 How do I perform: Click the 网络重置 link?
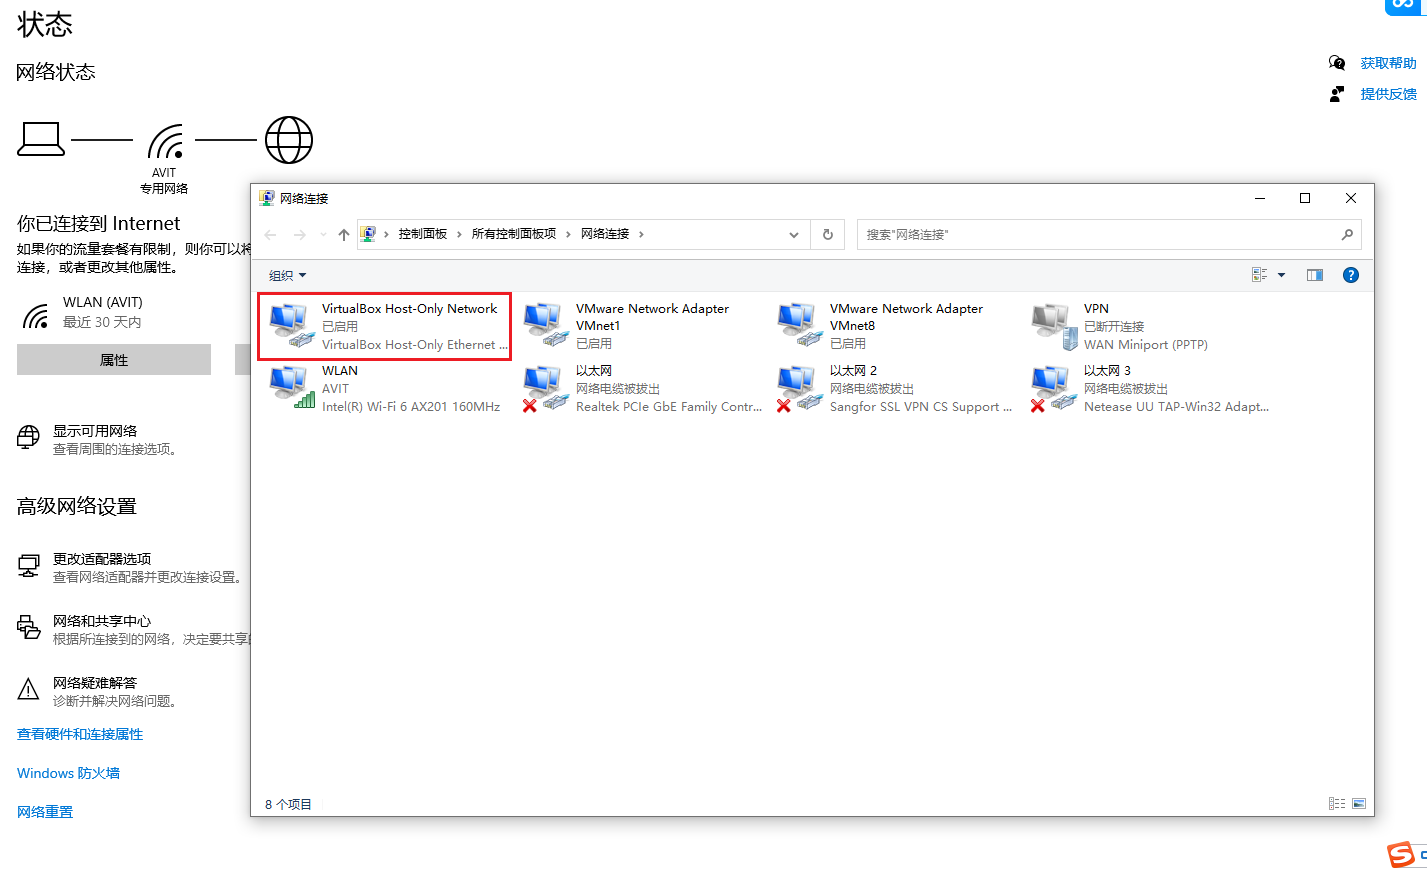45,812
